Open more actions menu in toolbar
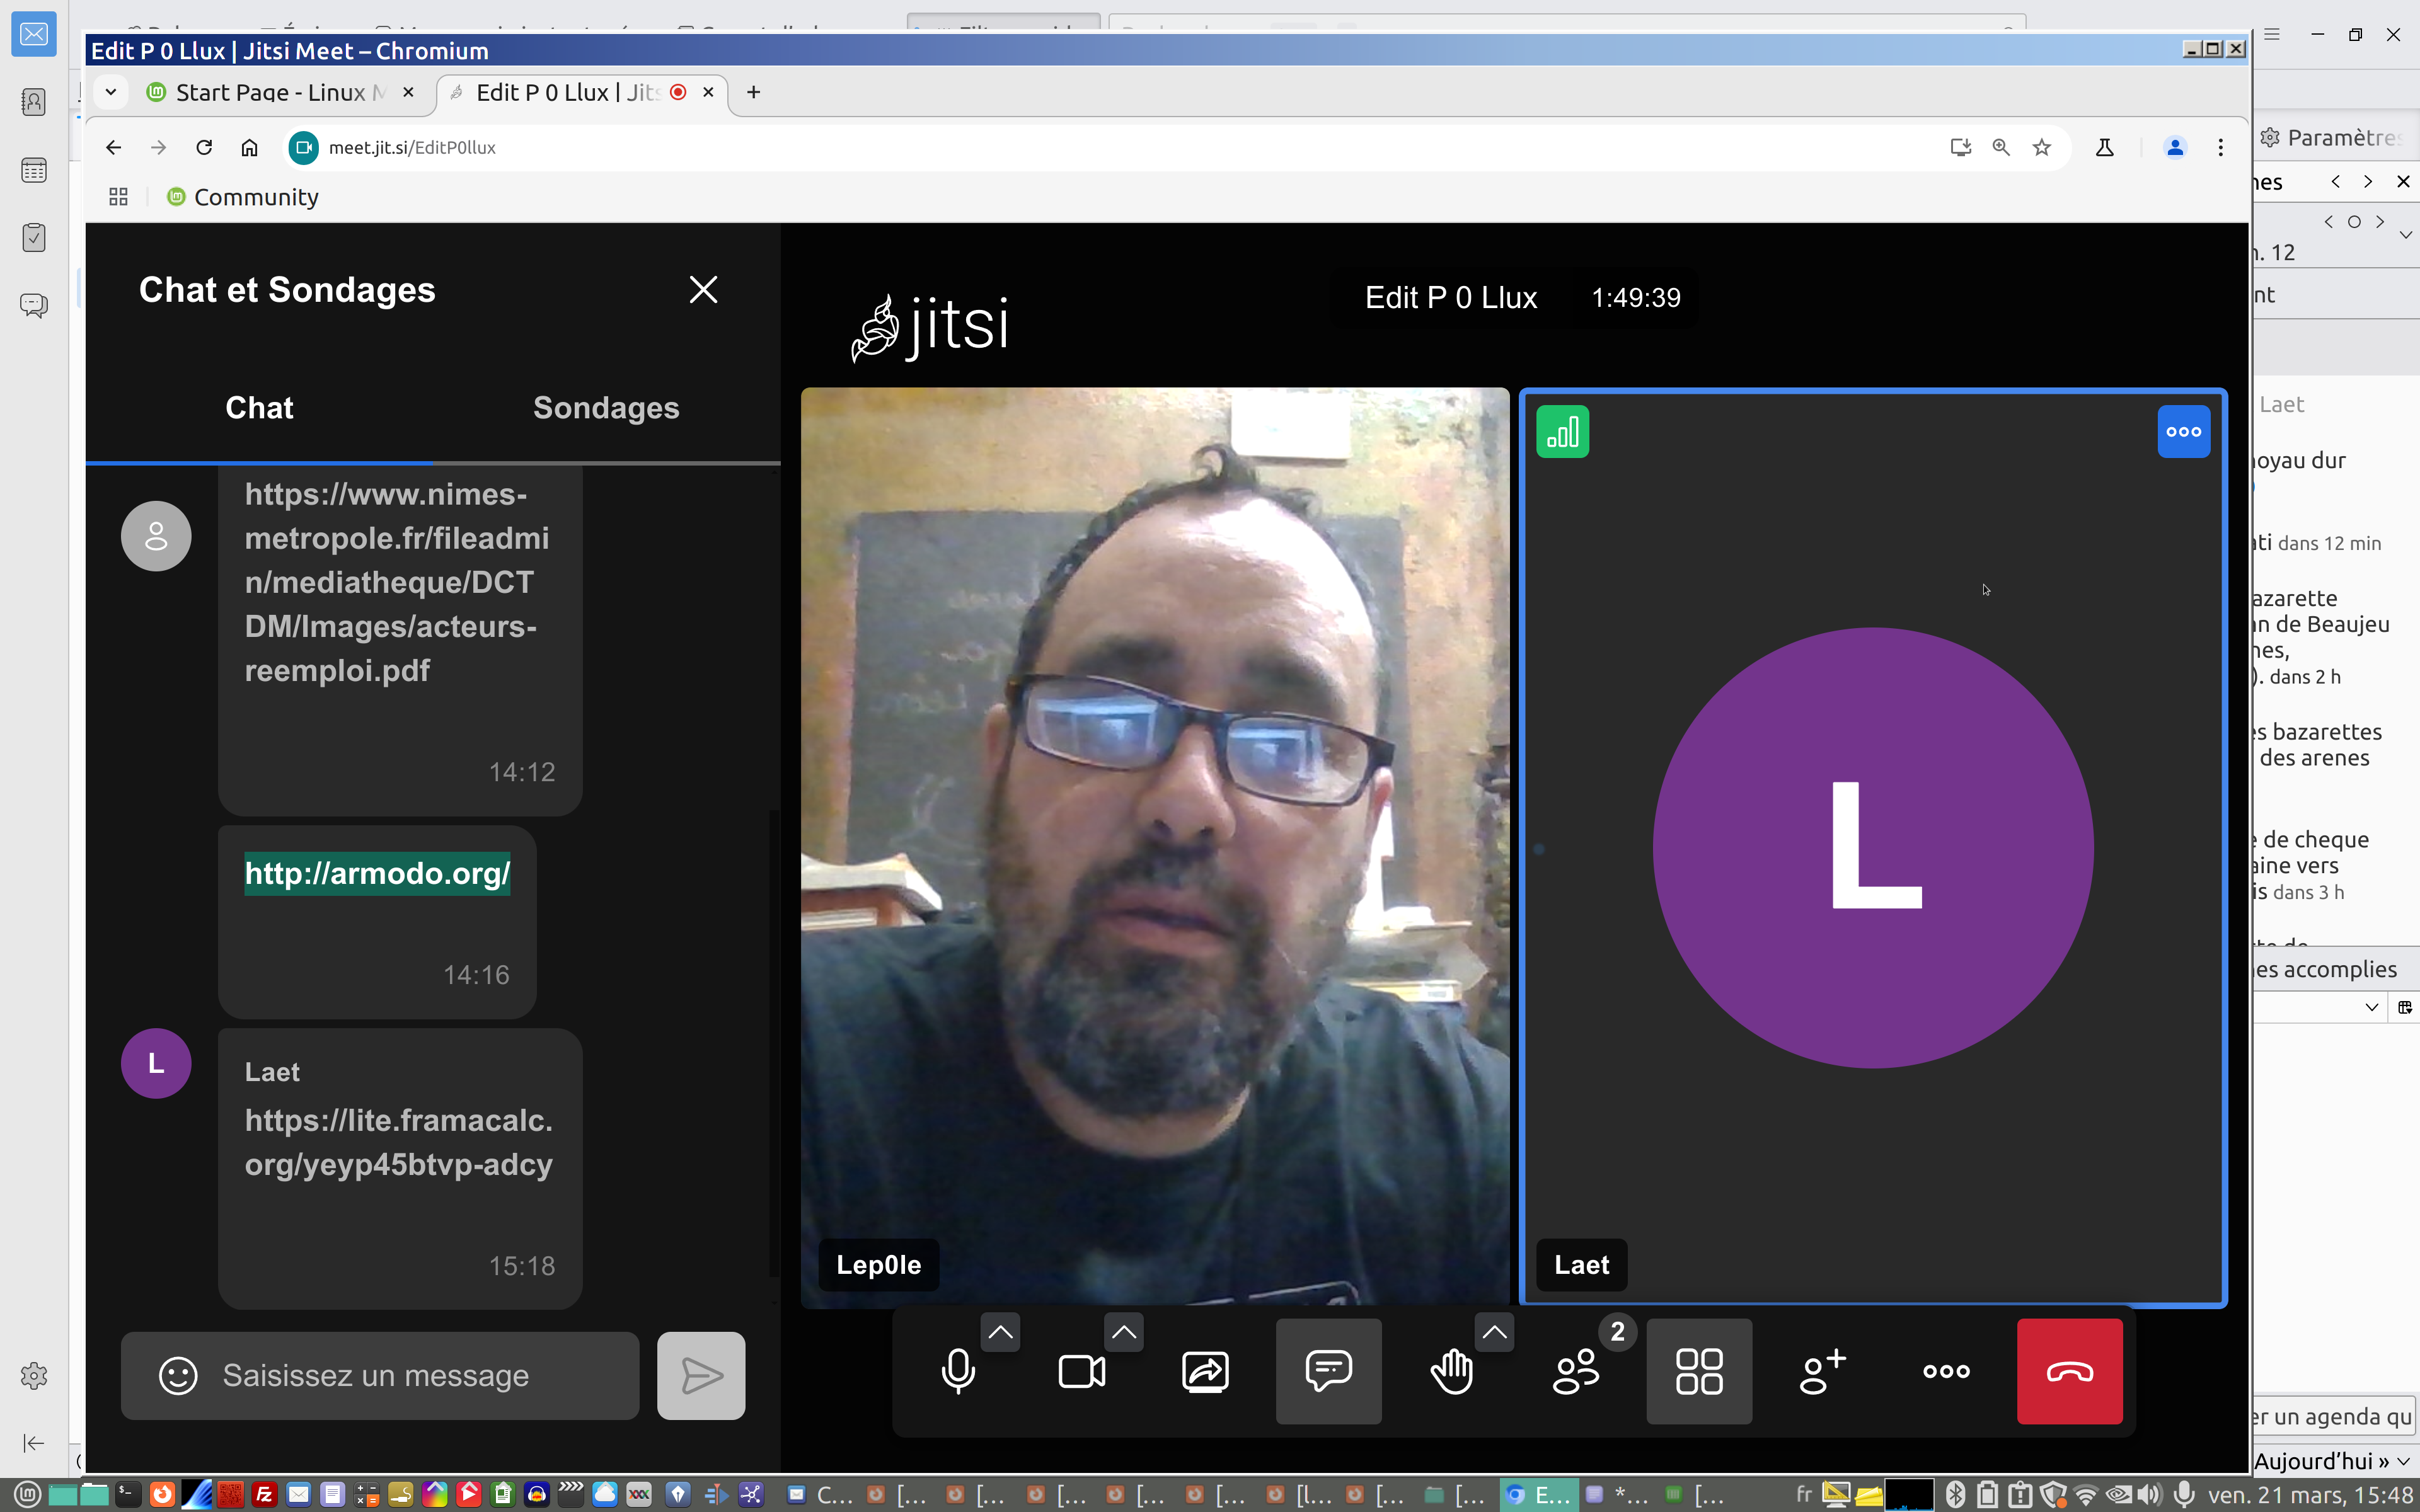 [x=1946, y=1371]
